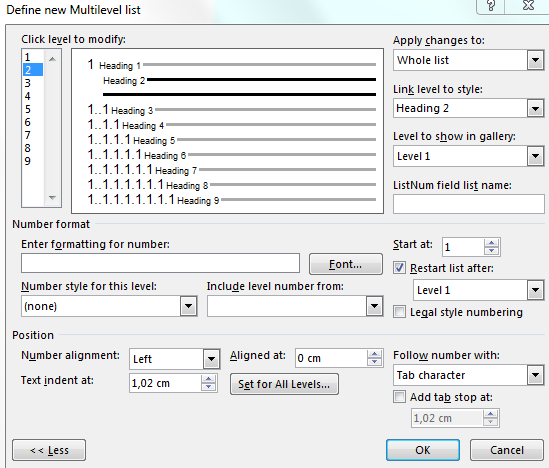Click Heading 8 line in the preview
The image size is (549, 468).
(231, 185)
